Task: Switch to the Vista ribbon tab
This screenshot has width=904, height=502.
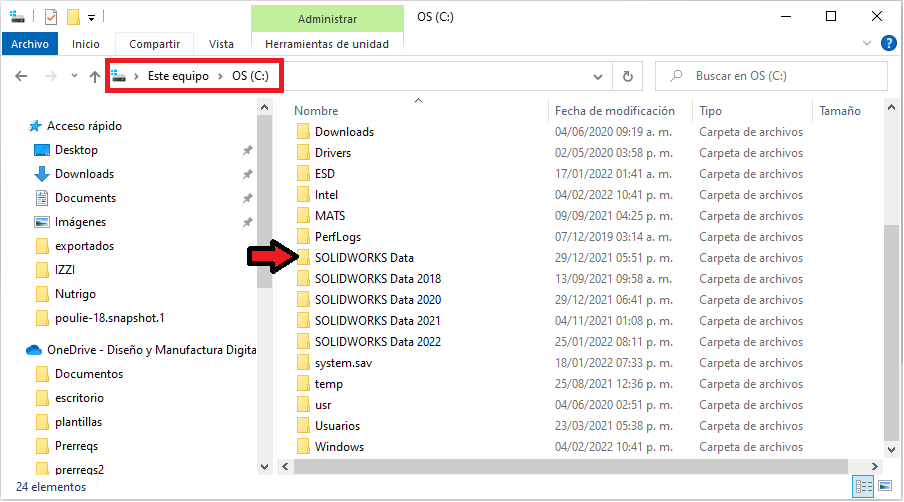Action: tap(221, 44)
